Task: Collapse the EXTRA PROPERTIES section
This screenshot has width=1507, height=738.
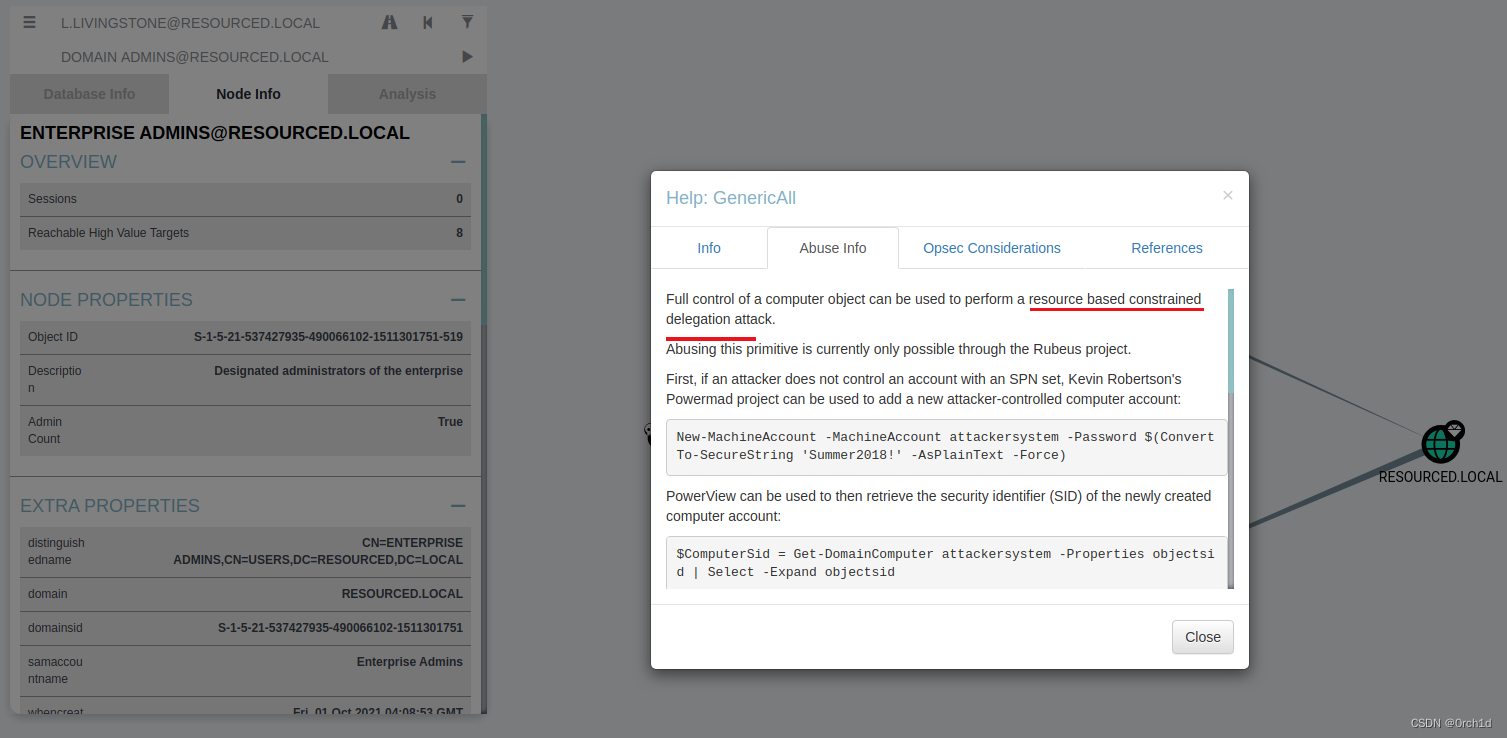Action: tap(458, 506)
